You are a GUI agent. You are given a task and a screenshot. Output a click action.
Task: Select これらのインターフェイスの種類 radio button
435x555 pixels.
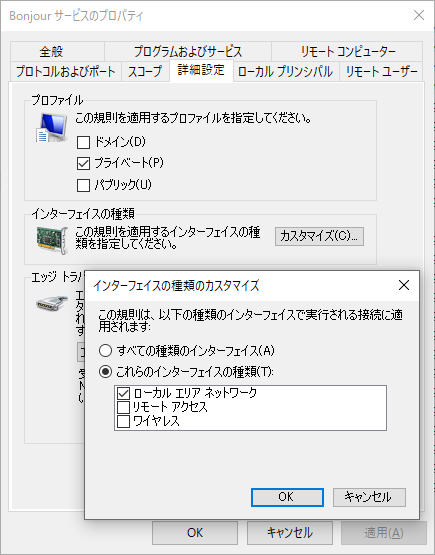point(105,372)
